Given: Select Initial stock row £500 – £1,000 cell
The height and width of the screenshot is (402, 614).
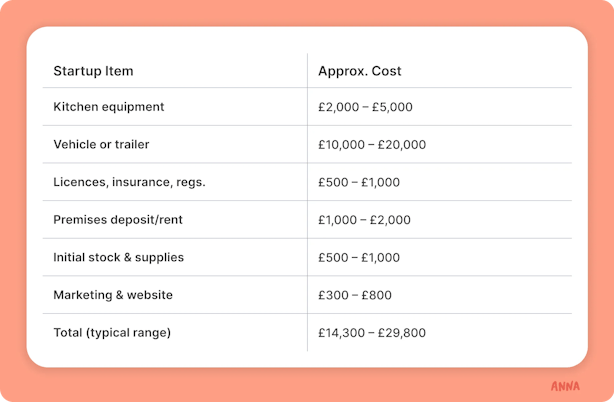Looking at the screenshot, I should 359,257.
